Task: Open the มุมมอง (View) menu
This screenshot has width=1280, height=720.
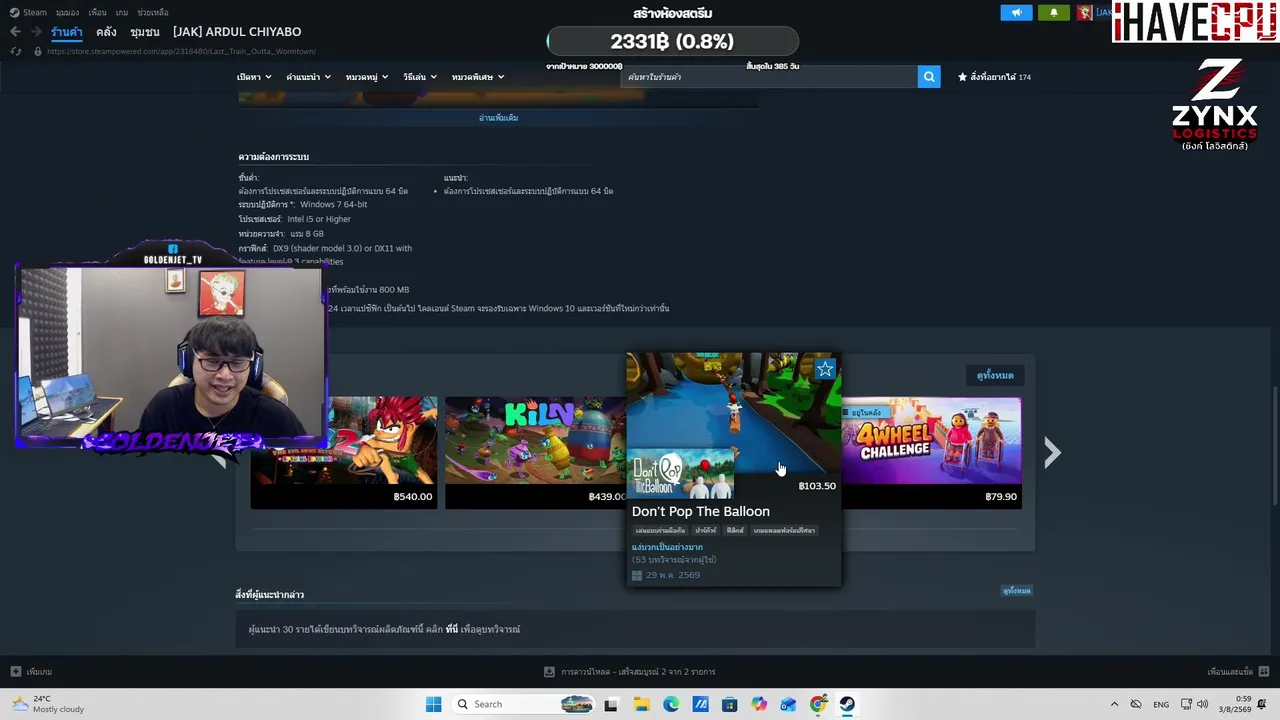Action: [x=67, y=12]
